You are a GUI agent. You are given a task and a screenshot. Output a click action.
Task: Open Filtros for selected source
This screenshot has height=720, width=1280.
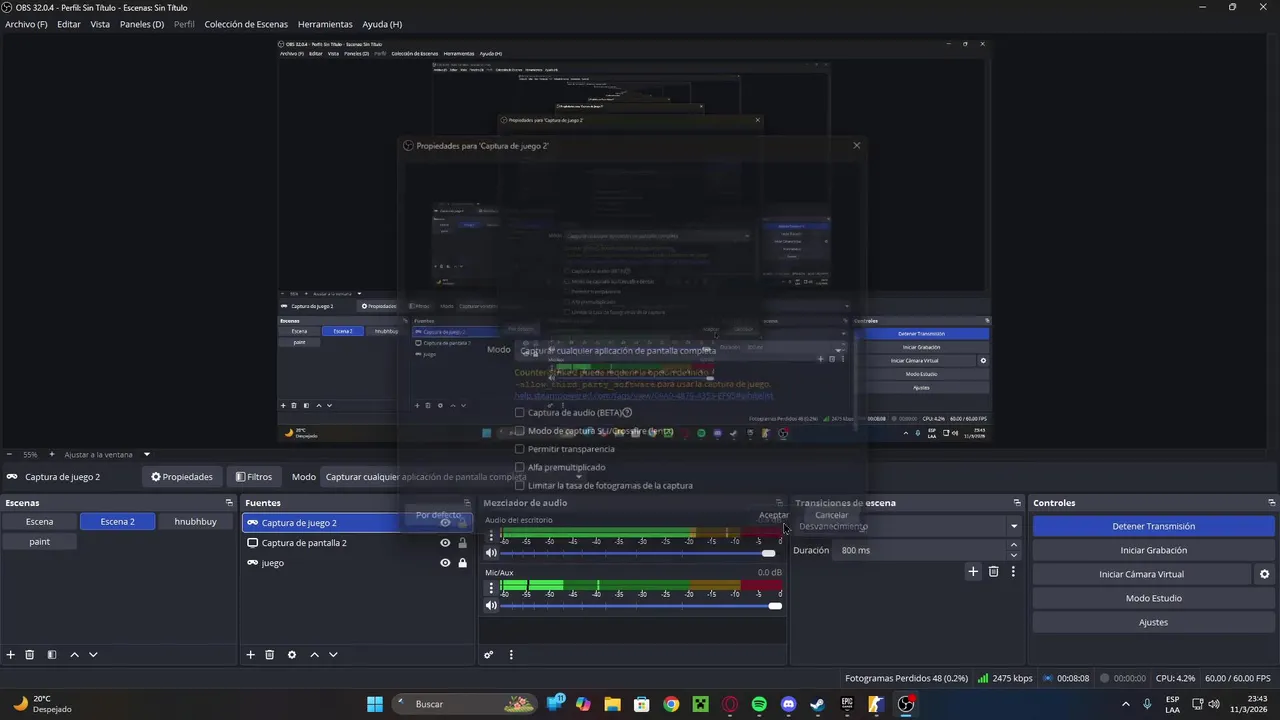click(254, 477)
